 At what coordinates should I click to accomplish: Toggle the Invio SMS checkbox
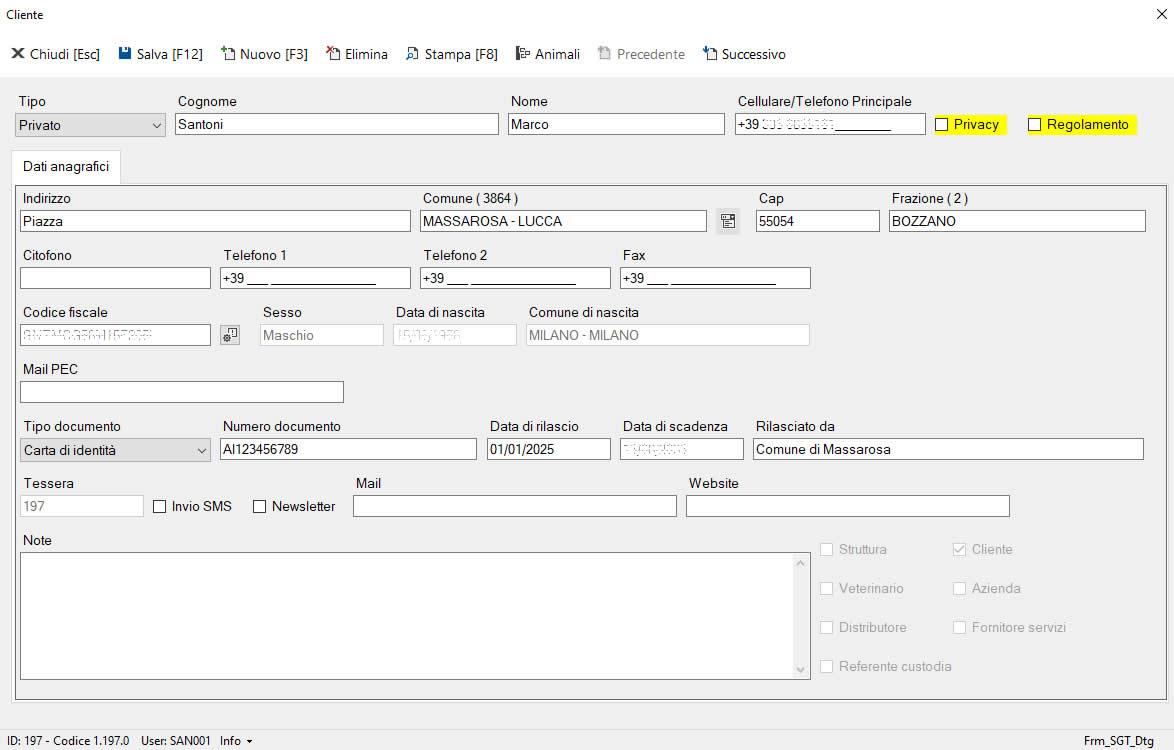pos(160,507)
